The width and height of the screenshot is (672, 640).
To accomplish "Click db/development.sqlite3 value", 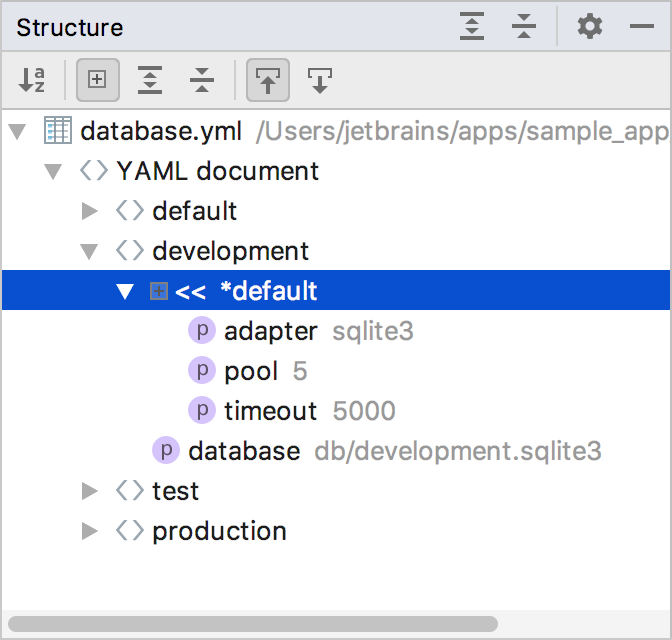I will 458,451.
